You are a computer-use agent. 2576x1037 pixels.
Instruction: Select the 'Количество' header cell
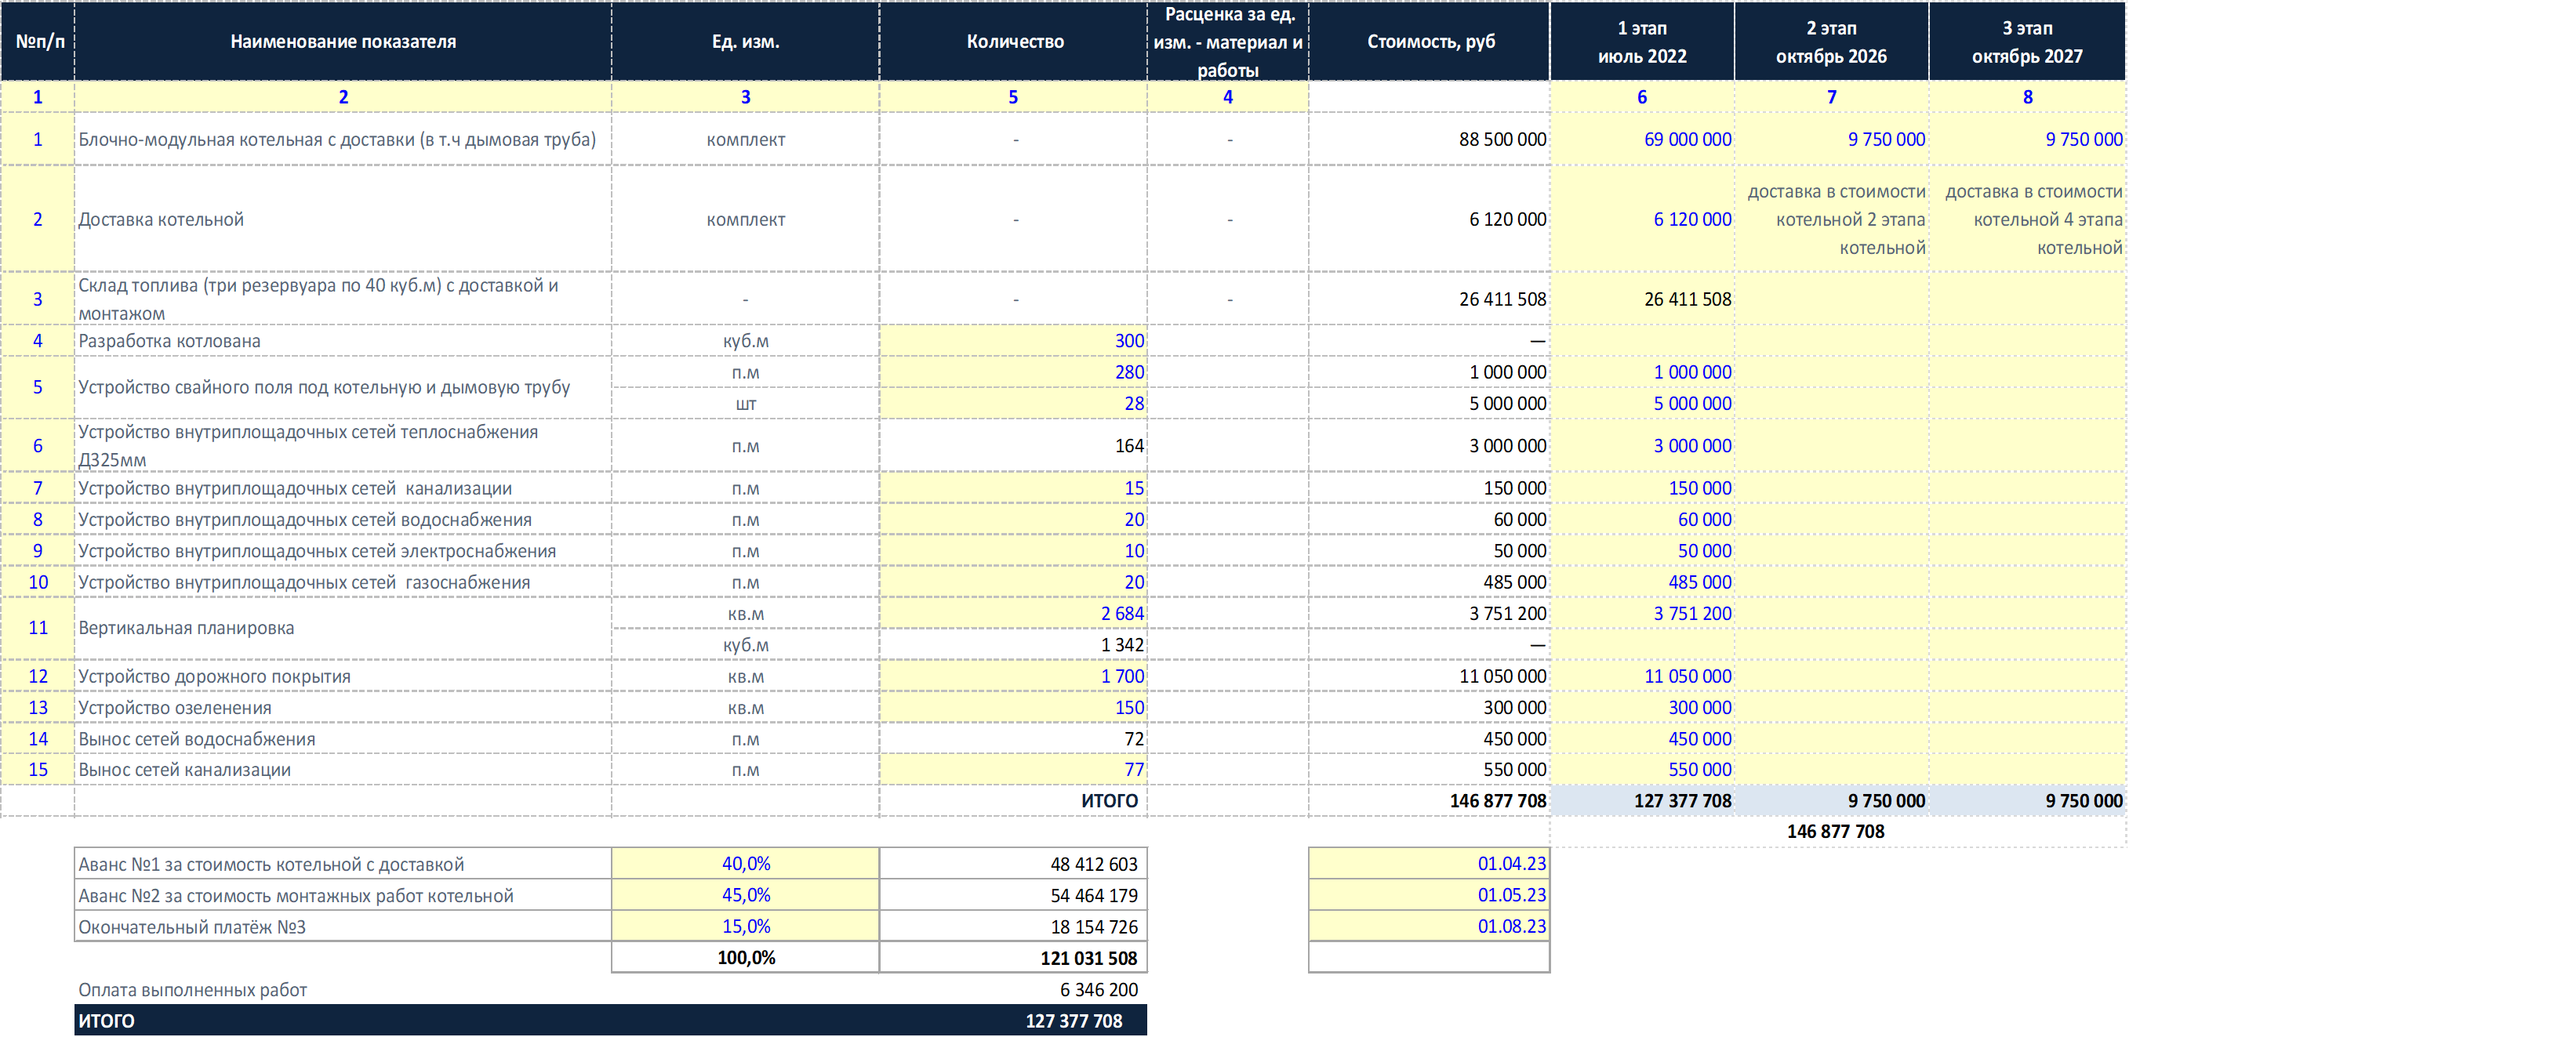(1014, 41)
